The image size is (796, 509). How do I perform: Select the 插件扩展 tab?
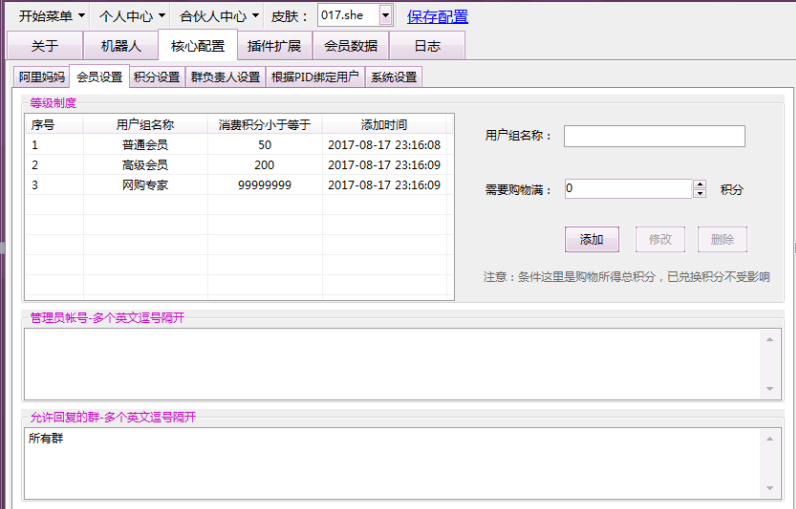click(x=274, y=46)
